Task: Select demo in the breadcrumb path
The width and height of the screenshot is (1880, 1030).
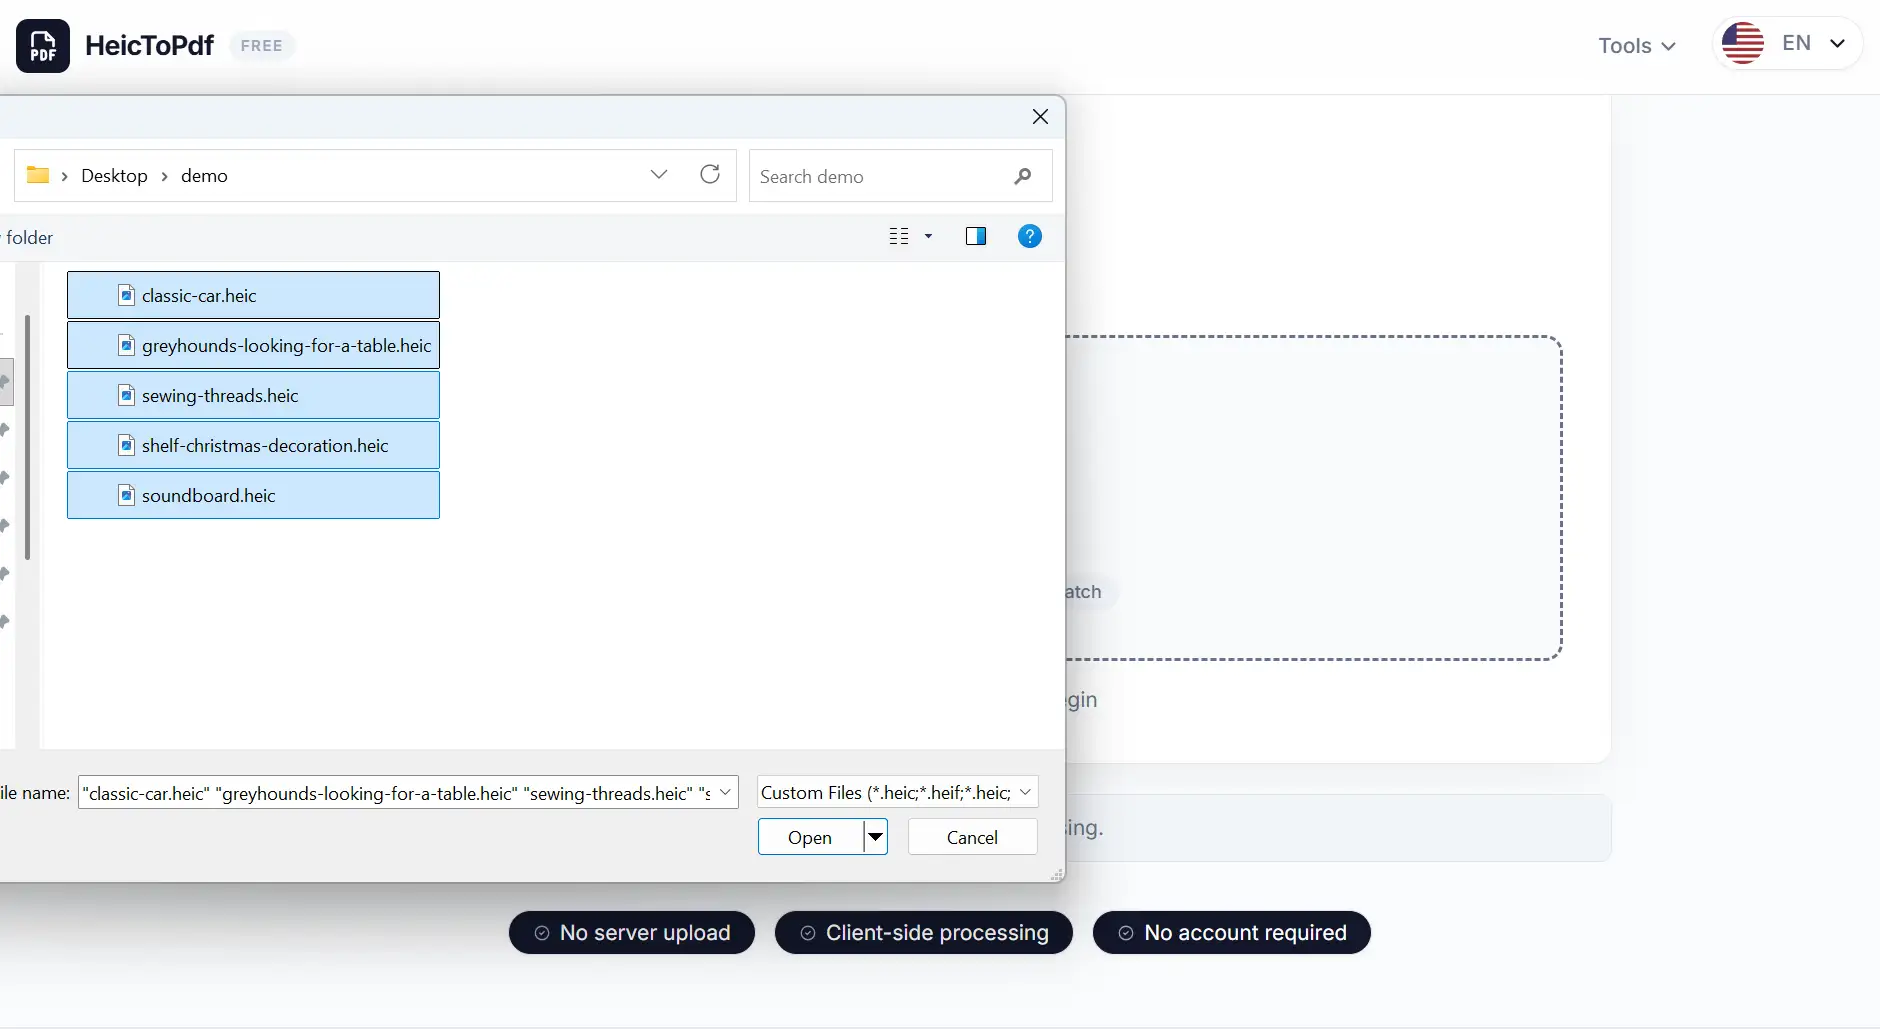Action: tap(204, 176)
